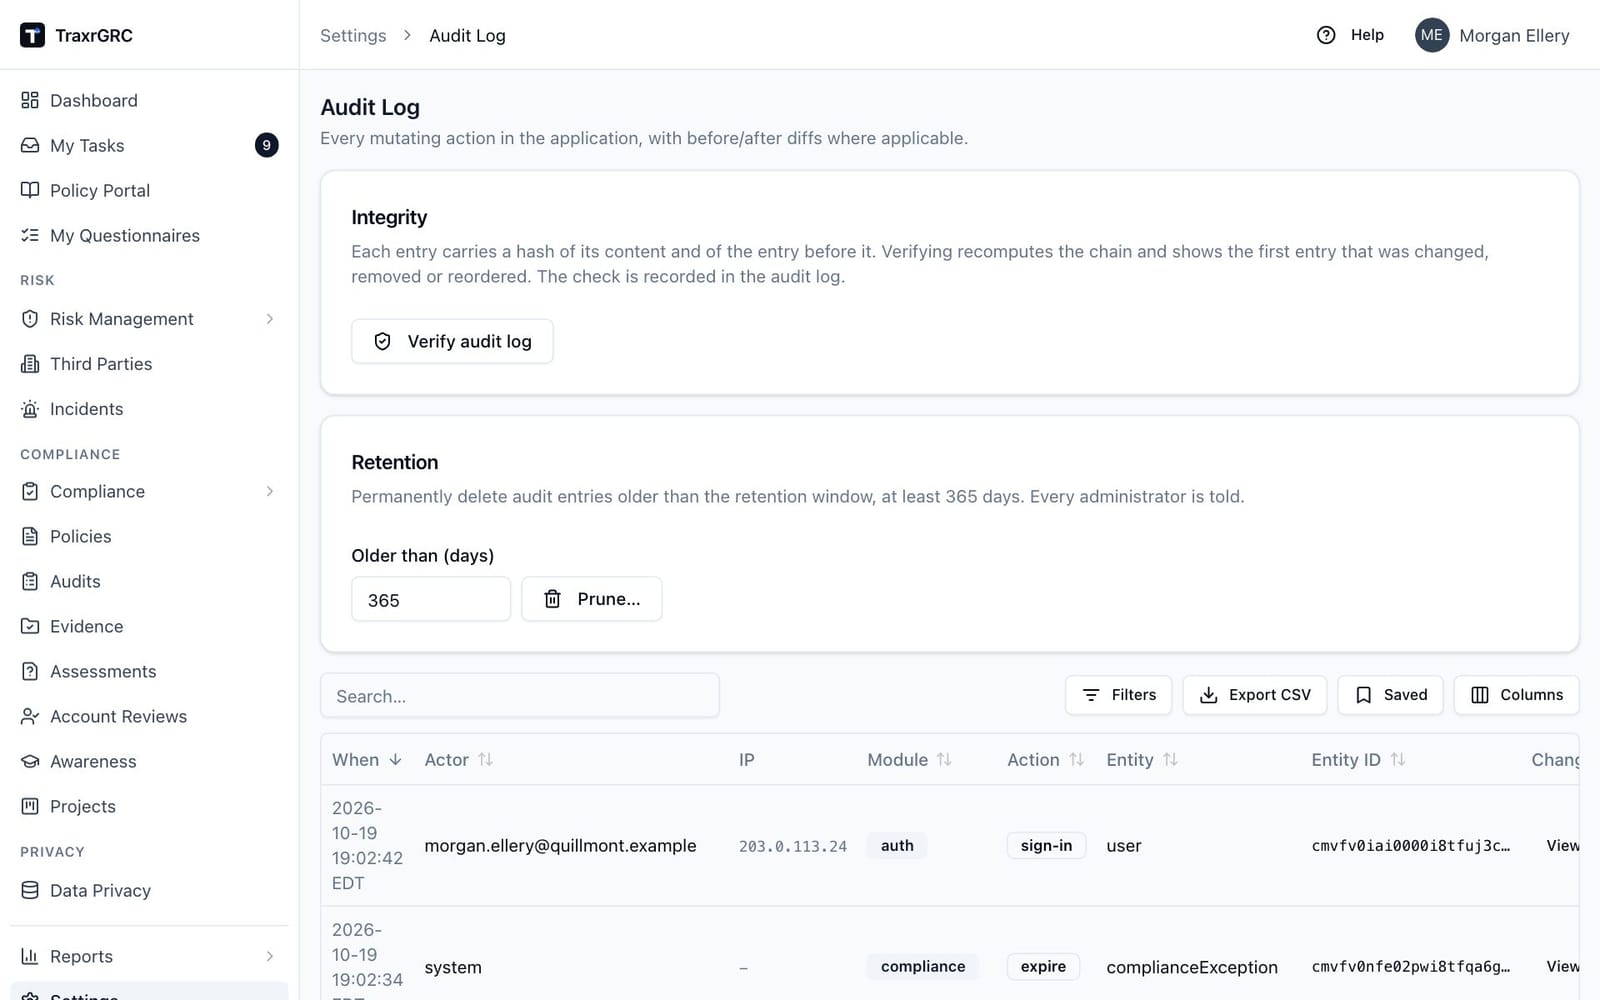The width and height of the screenshot is (1600, 1000).
Task: Open the Dashboard icon in sidebar
Action: click(x=30, y=100)
